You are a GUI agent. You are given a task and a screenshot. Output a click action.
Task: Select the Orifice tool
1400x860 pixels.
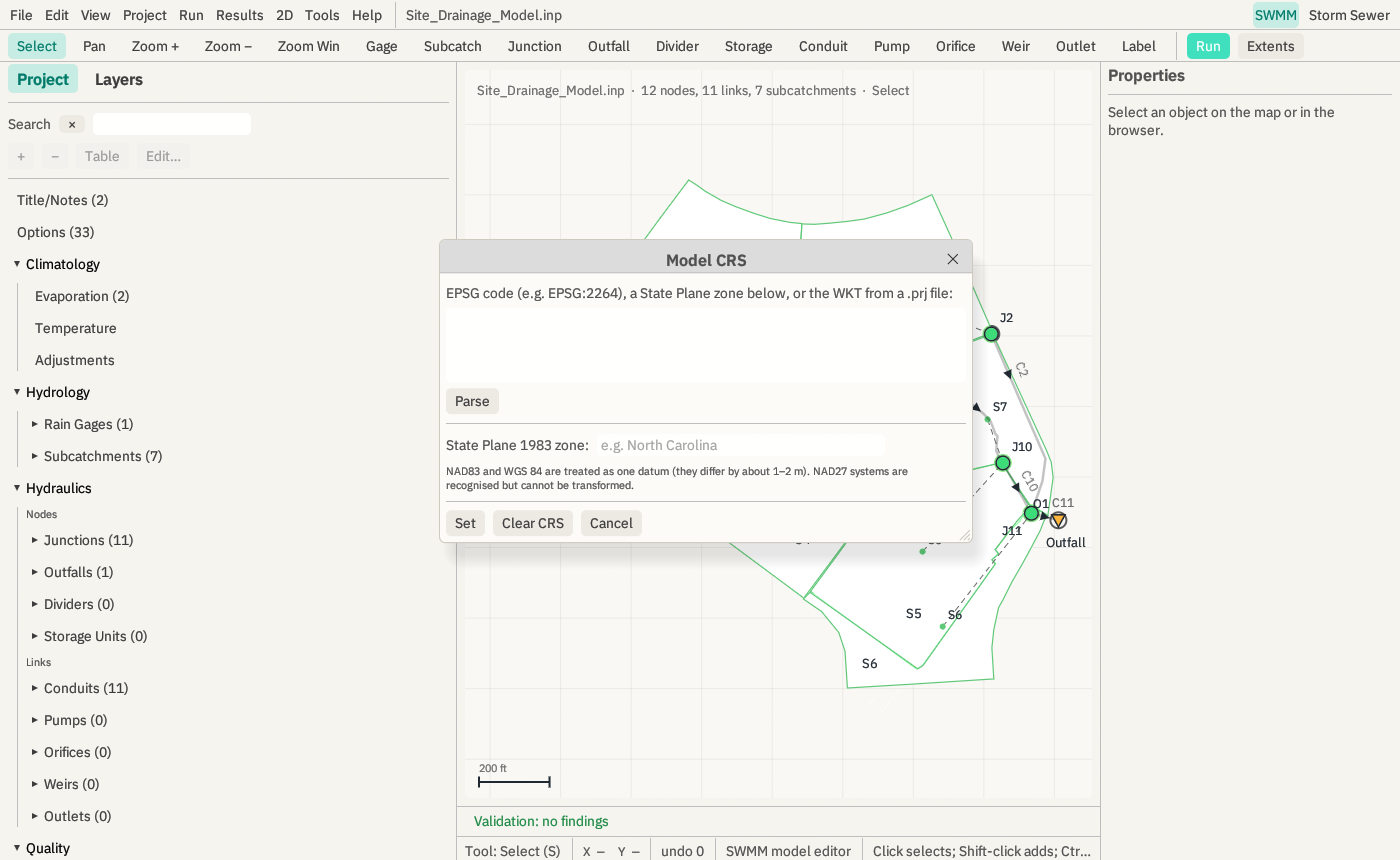click(x=955, y=46)
